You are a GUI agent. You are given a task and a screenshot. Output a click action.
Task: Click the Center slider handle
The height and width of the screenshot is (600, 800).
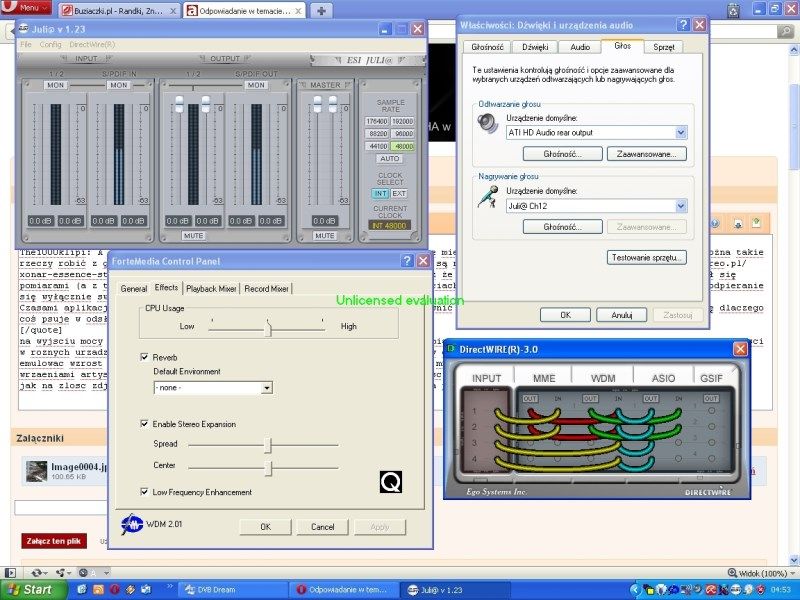pyautogui.click(x=268, y=467)
